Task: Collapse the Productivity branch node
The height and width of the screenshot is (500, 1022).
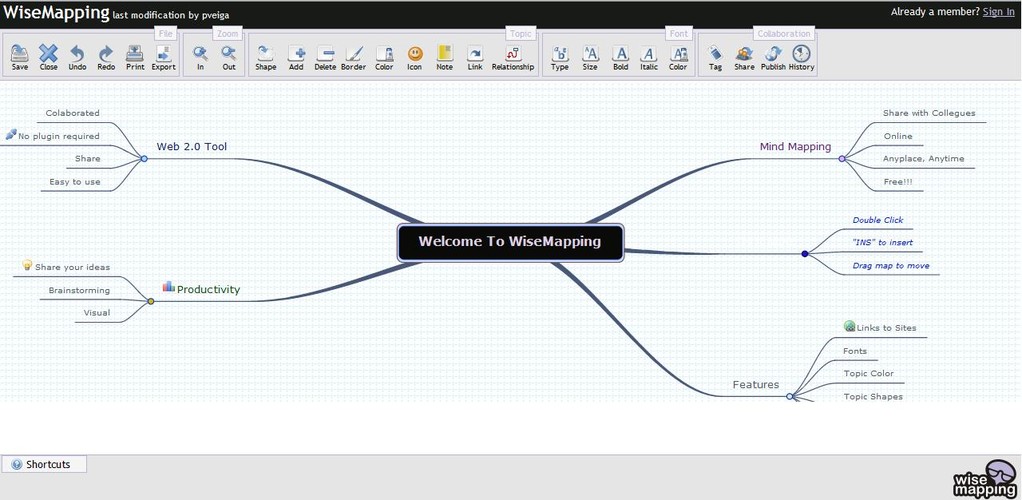Action: [151, 301]
